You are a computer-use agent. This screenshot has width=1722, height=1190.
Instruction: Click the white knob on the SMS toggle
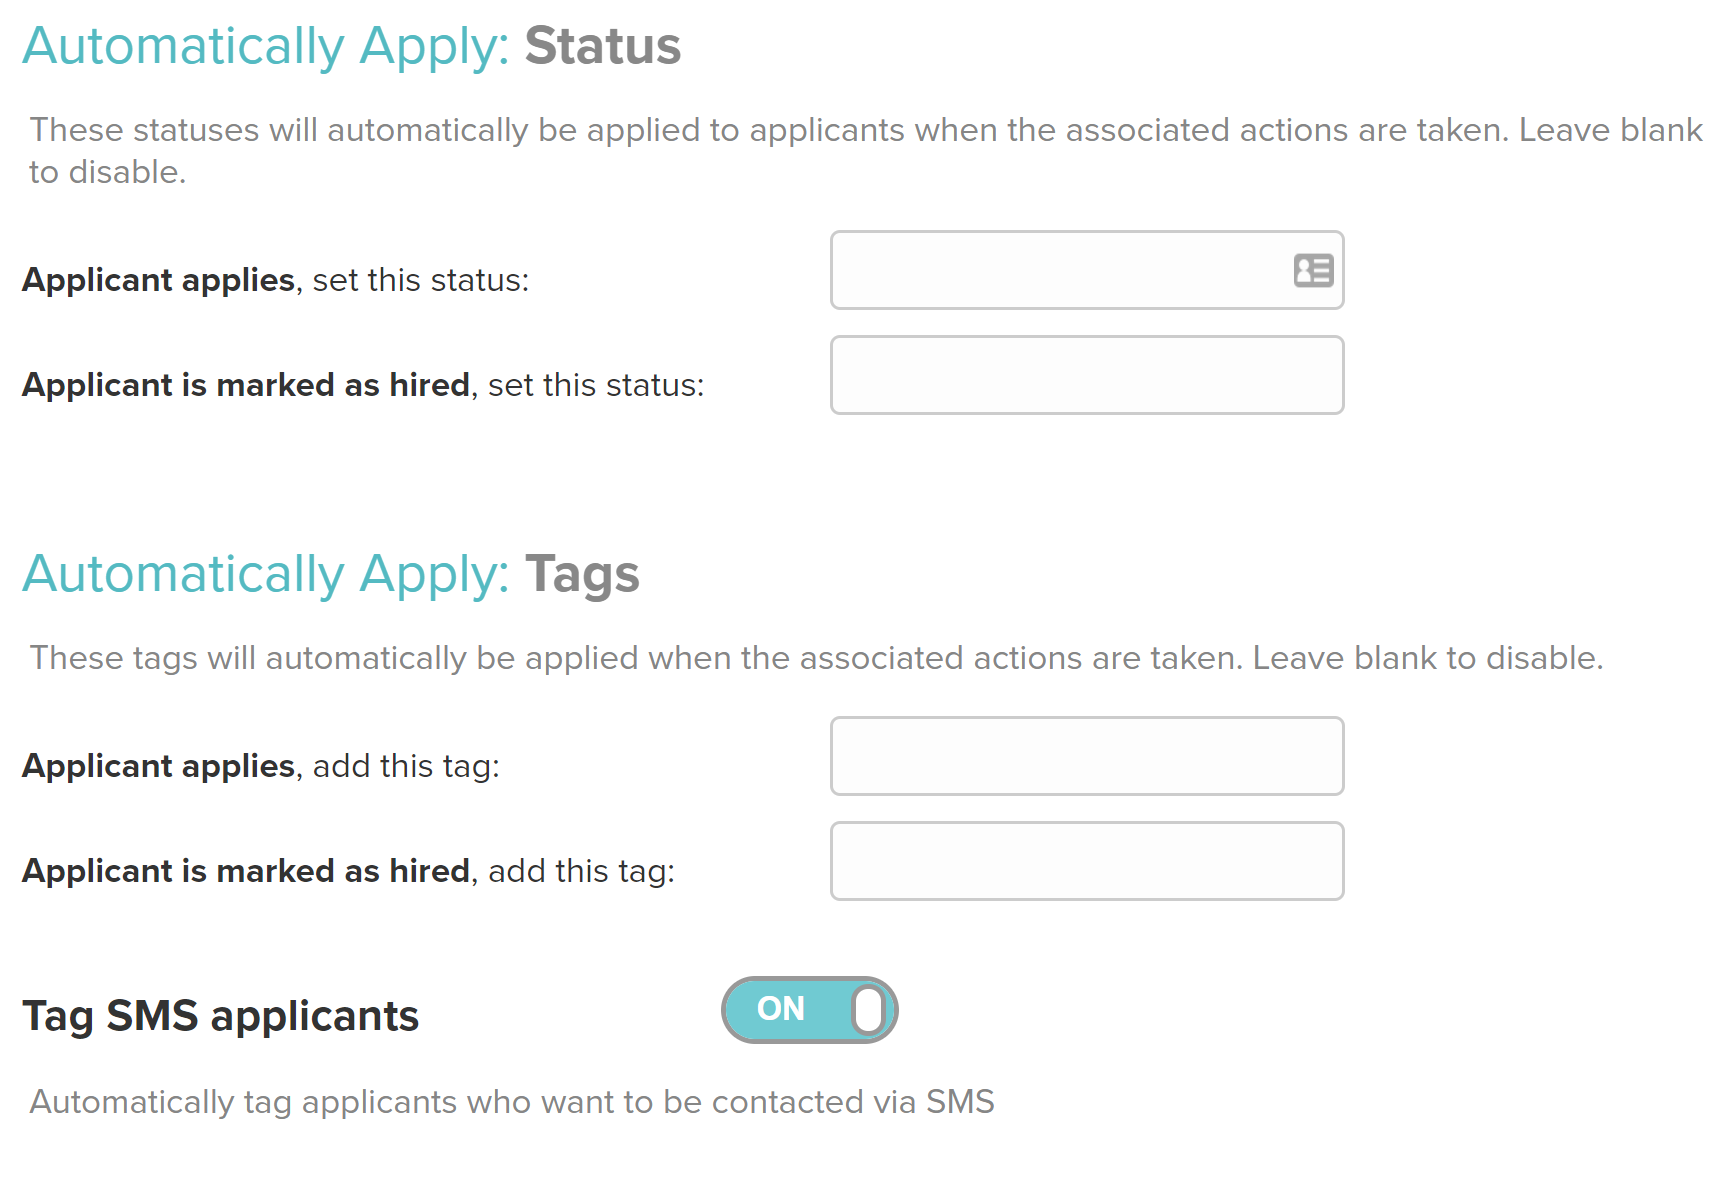click(x=869, y=1010)
